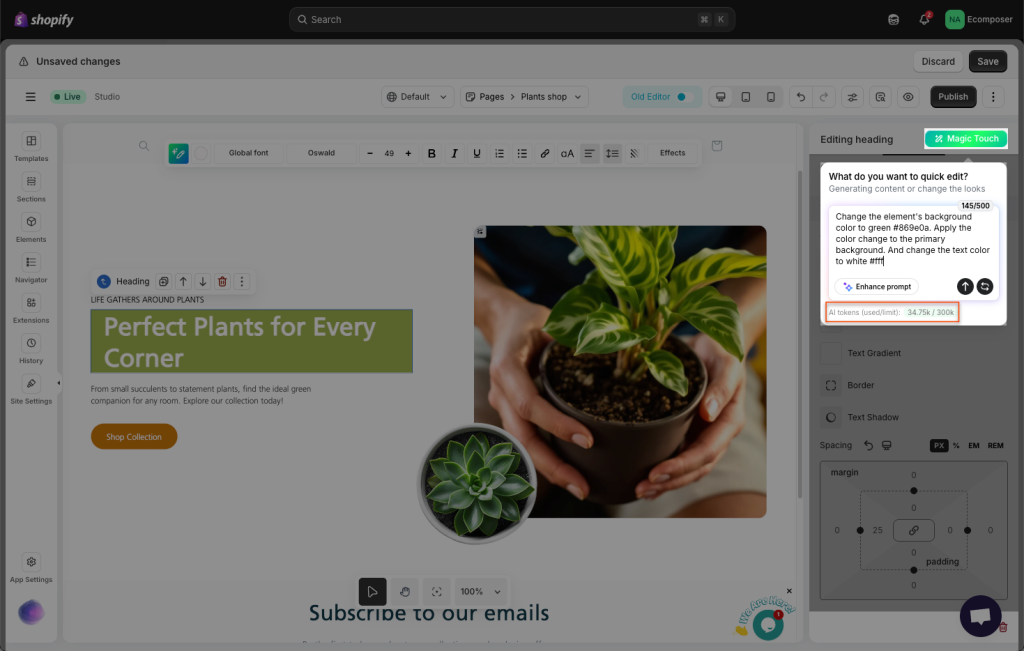
Task: Move Heading element down
Action: [x=203, y=281]
